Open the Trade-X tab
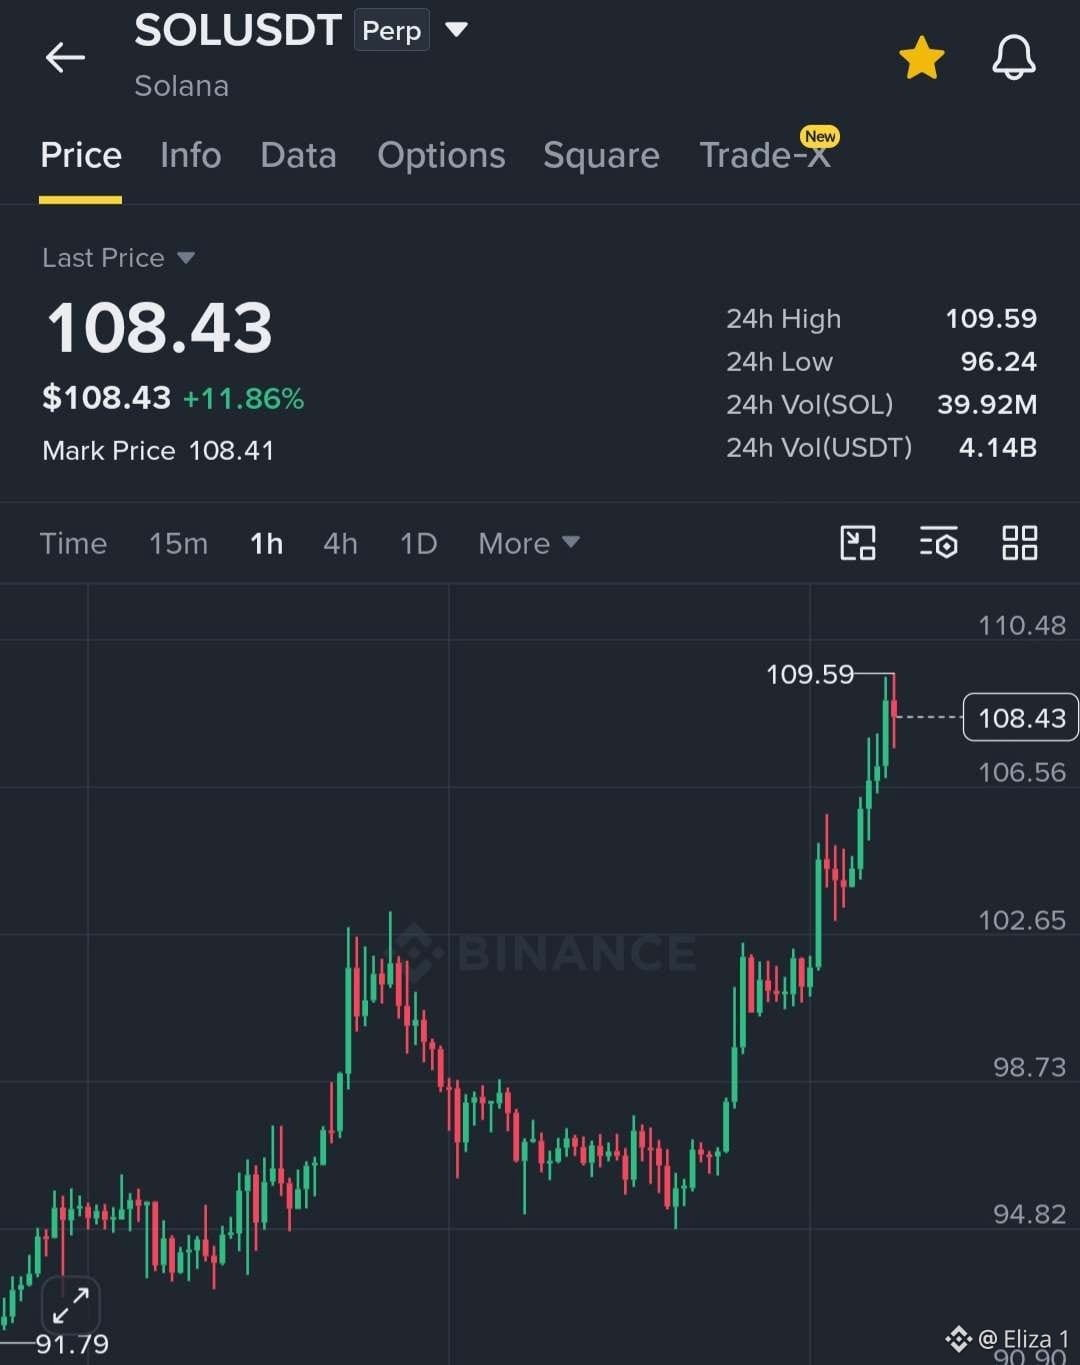 765,155
